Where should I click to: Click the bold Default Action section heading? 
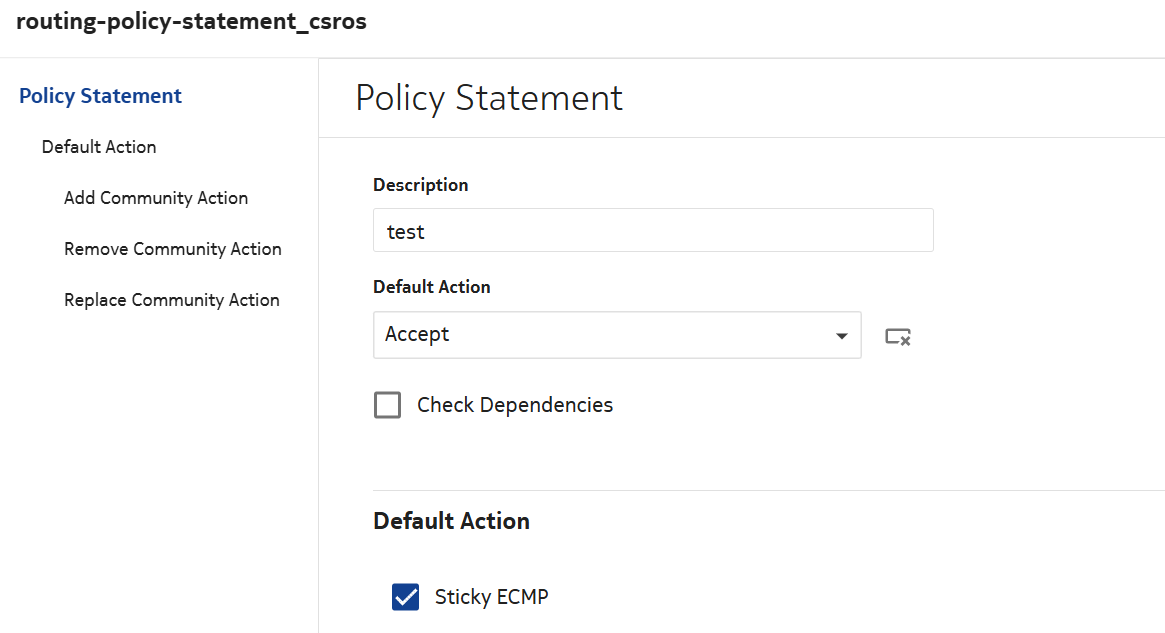451,521
